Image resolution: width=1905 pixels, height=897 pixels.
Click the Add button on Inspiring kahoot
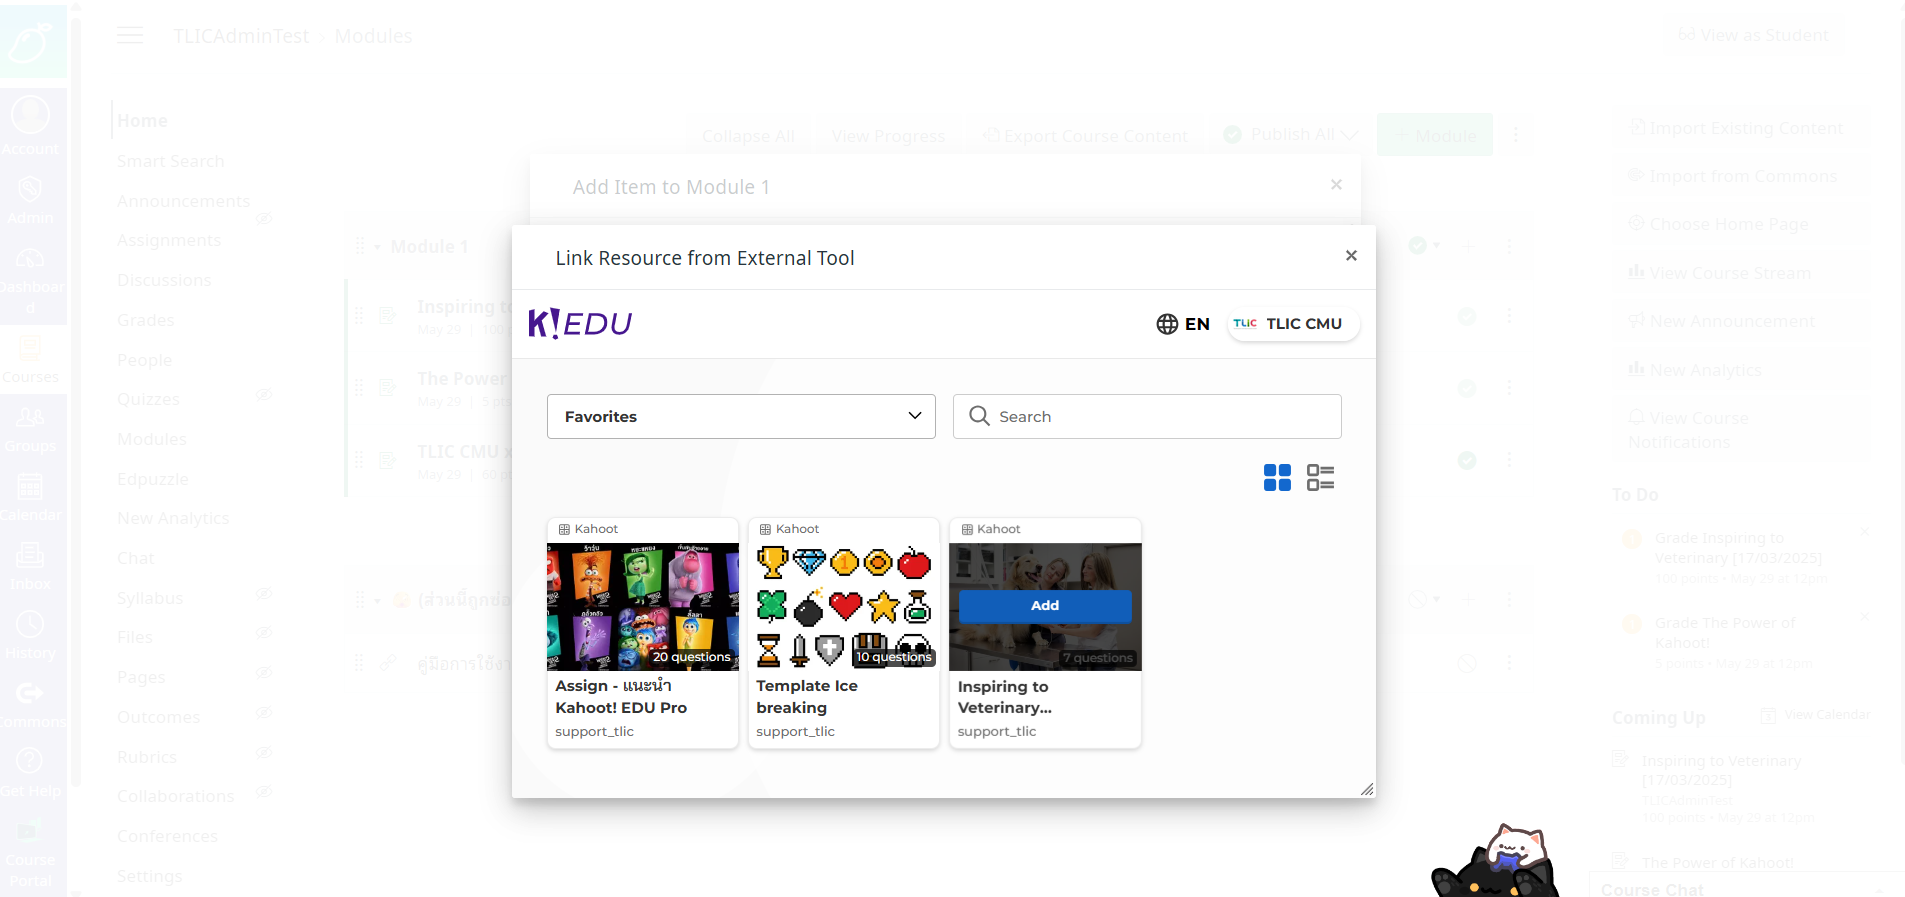coord(1045,606)
